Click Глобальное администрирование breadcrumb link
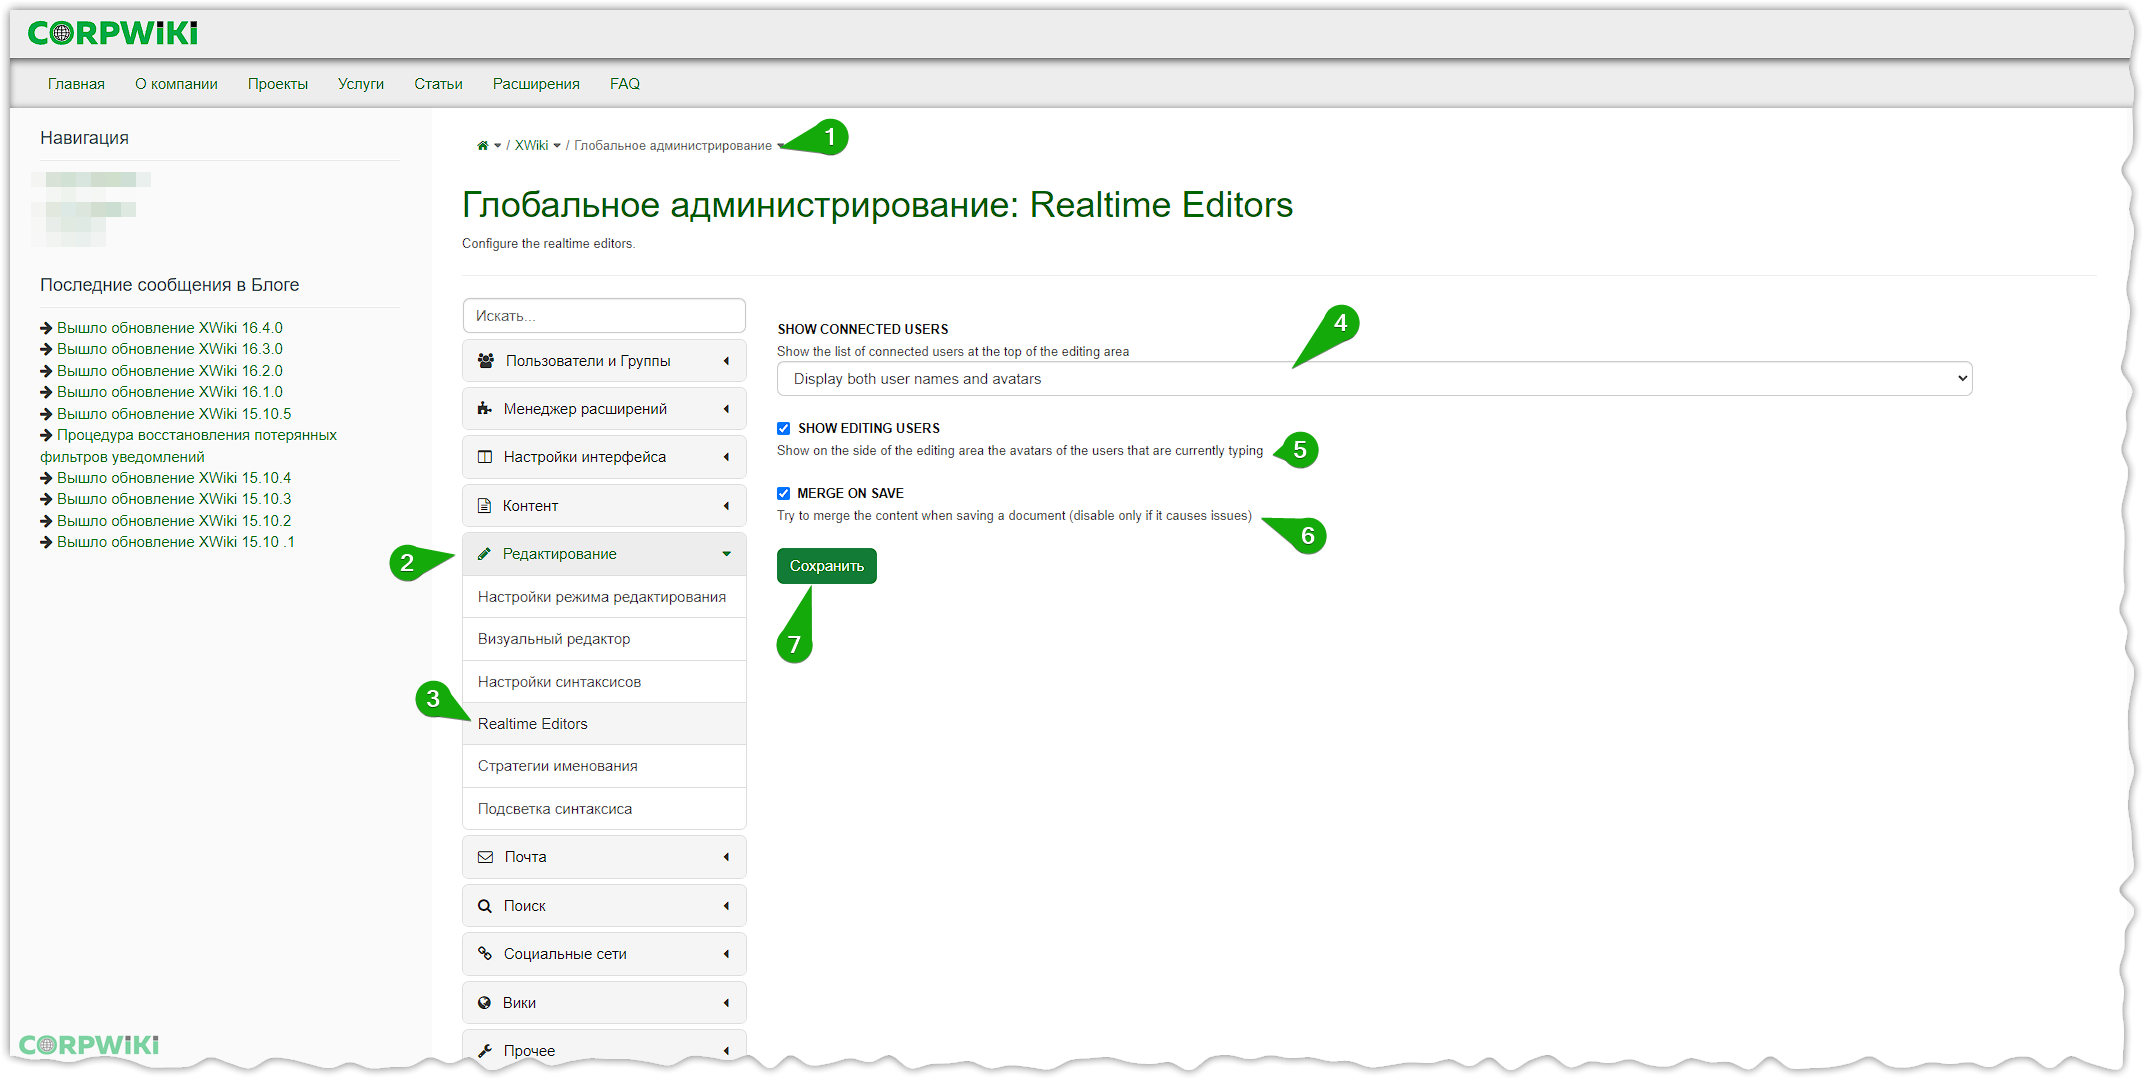 (673, 146)
